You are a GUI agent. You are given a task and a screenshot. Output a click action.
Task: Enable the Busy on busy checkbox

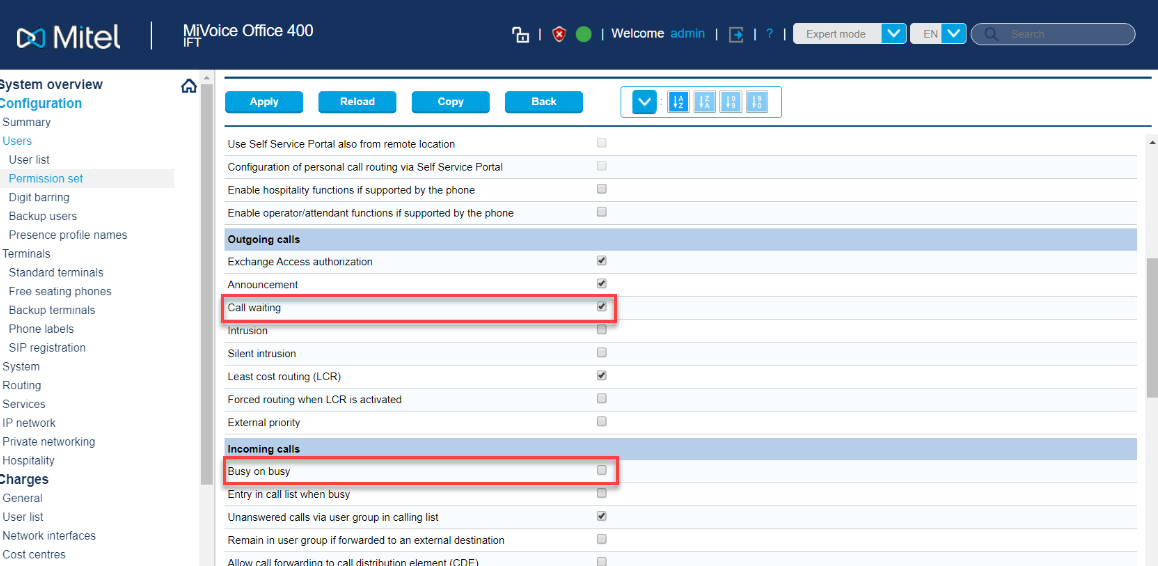(x=602, y=470)
